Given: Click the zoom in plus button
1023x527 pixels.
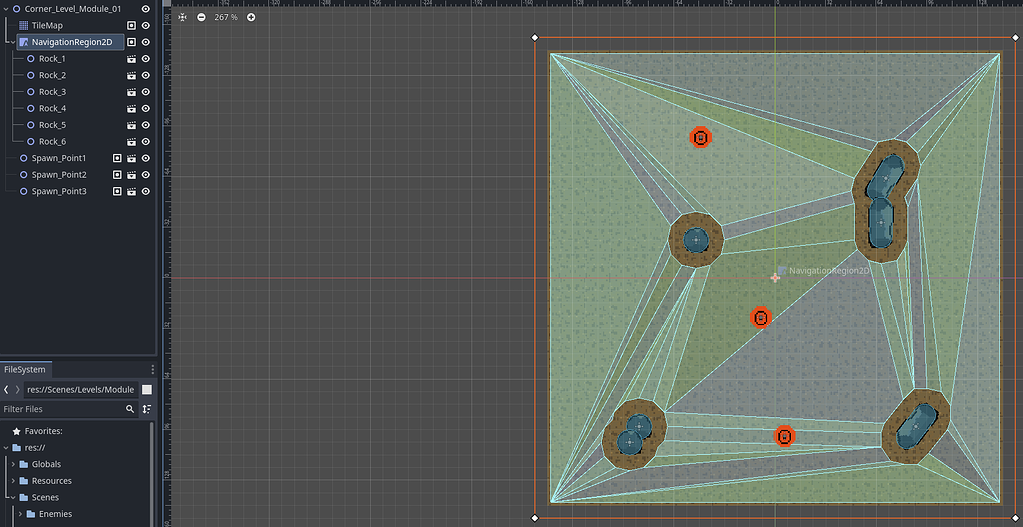Looking at the screenshot, I should pyautogui.click(x=251, y=17).
